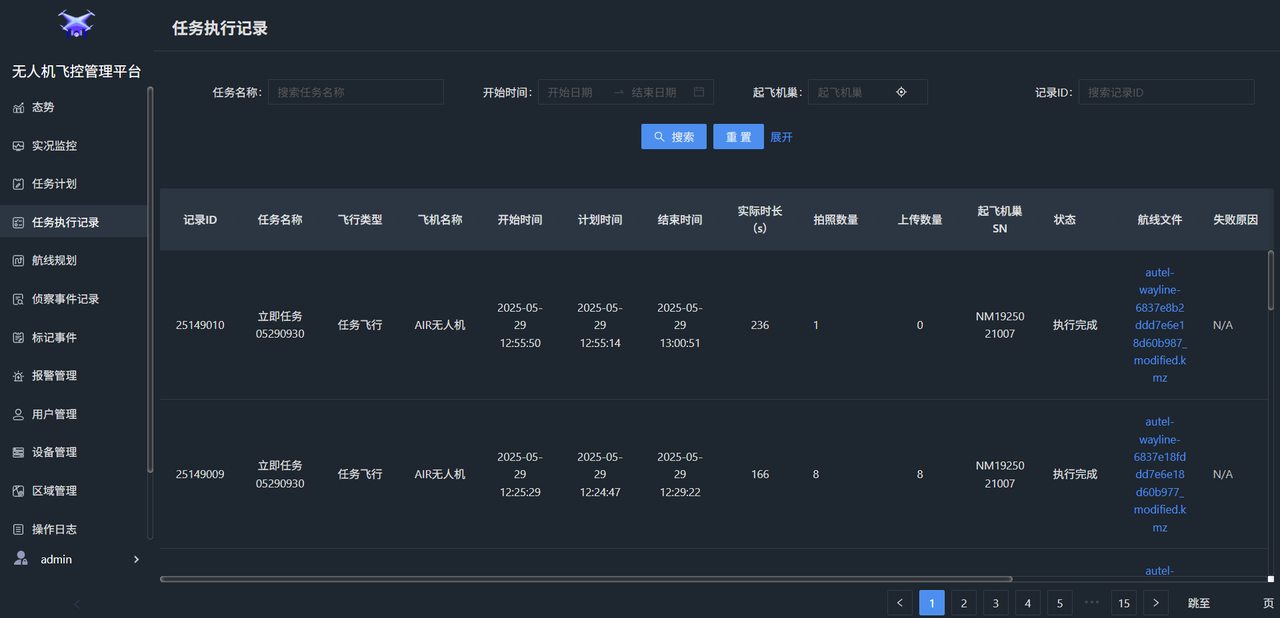Click the 用户管理 sidebar icon
The height and width of the screenshot is (618, 1280).
tap(18, 414)
